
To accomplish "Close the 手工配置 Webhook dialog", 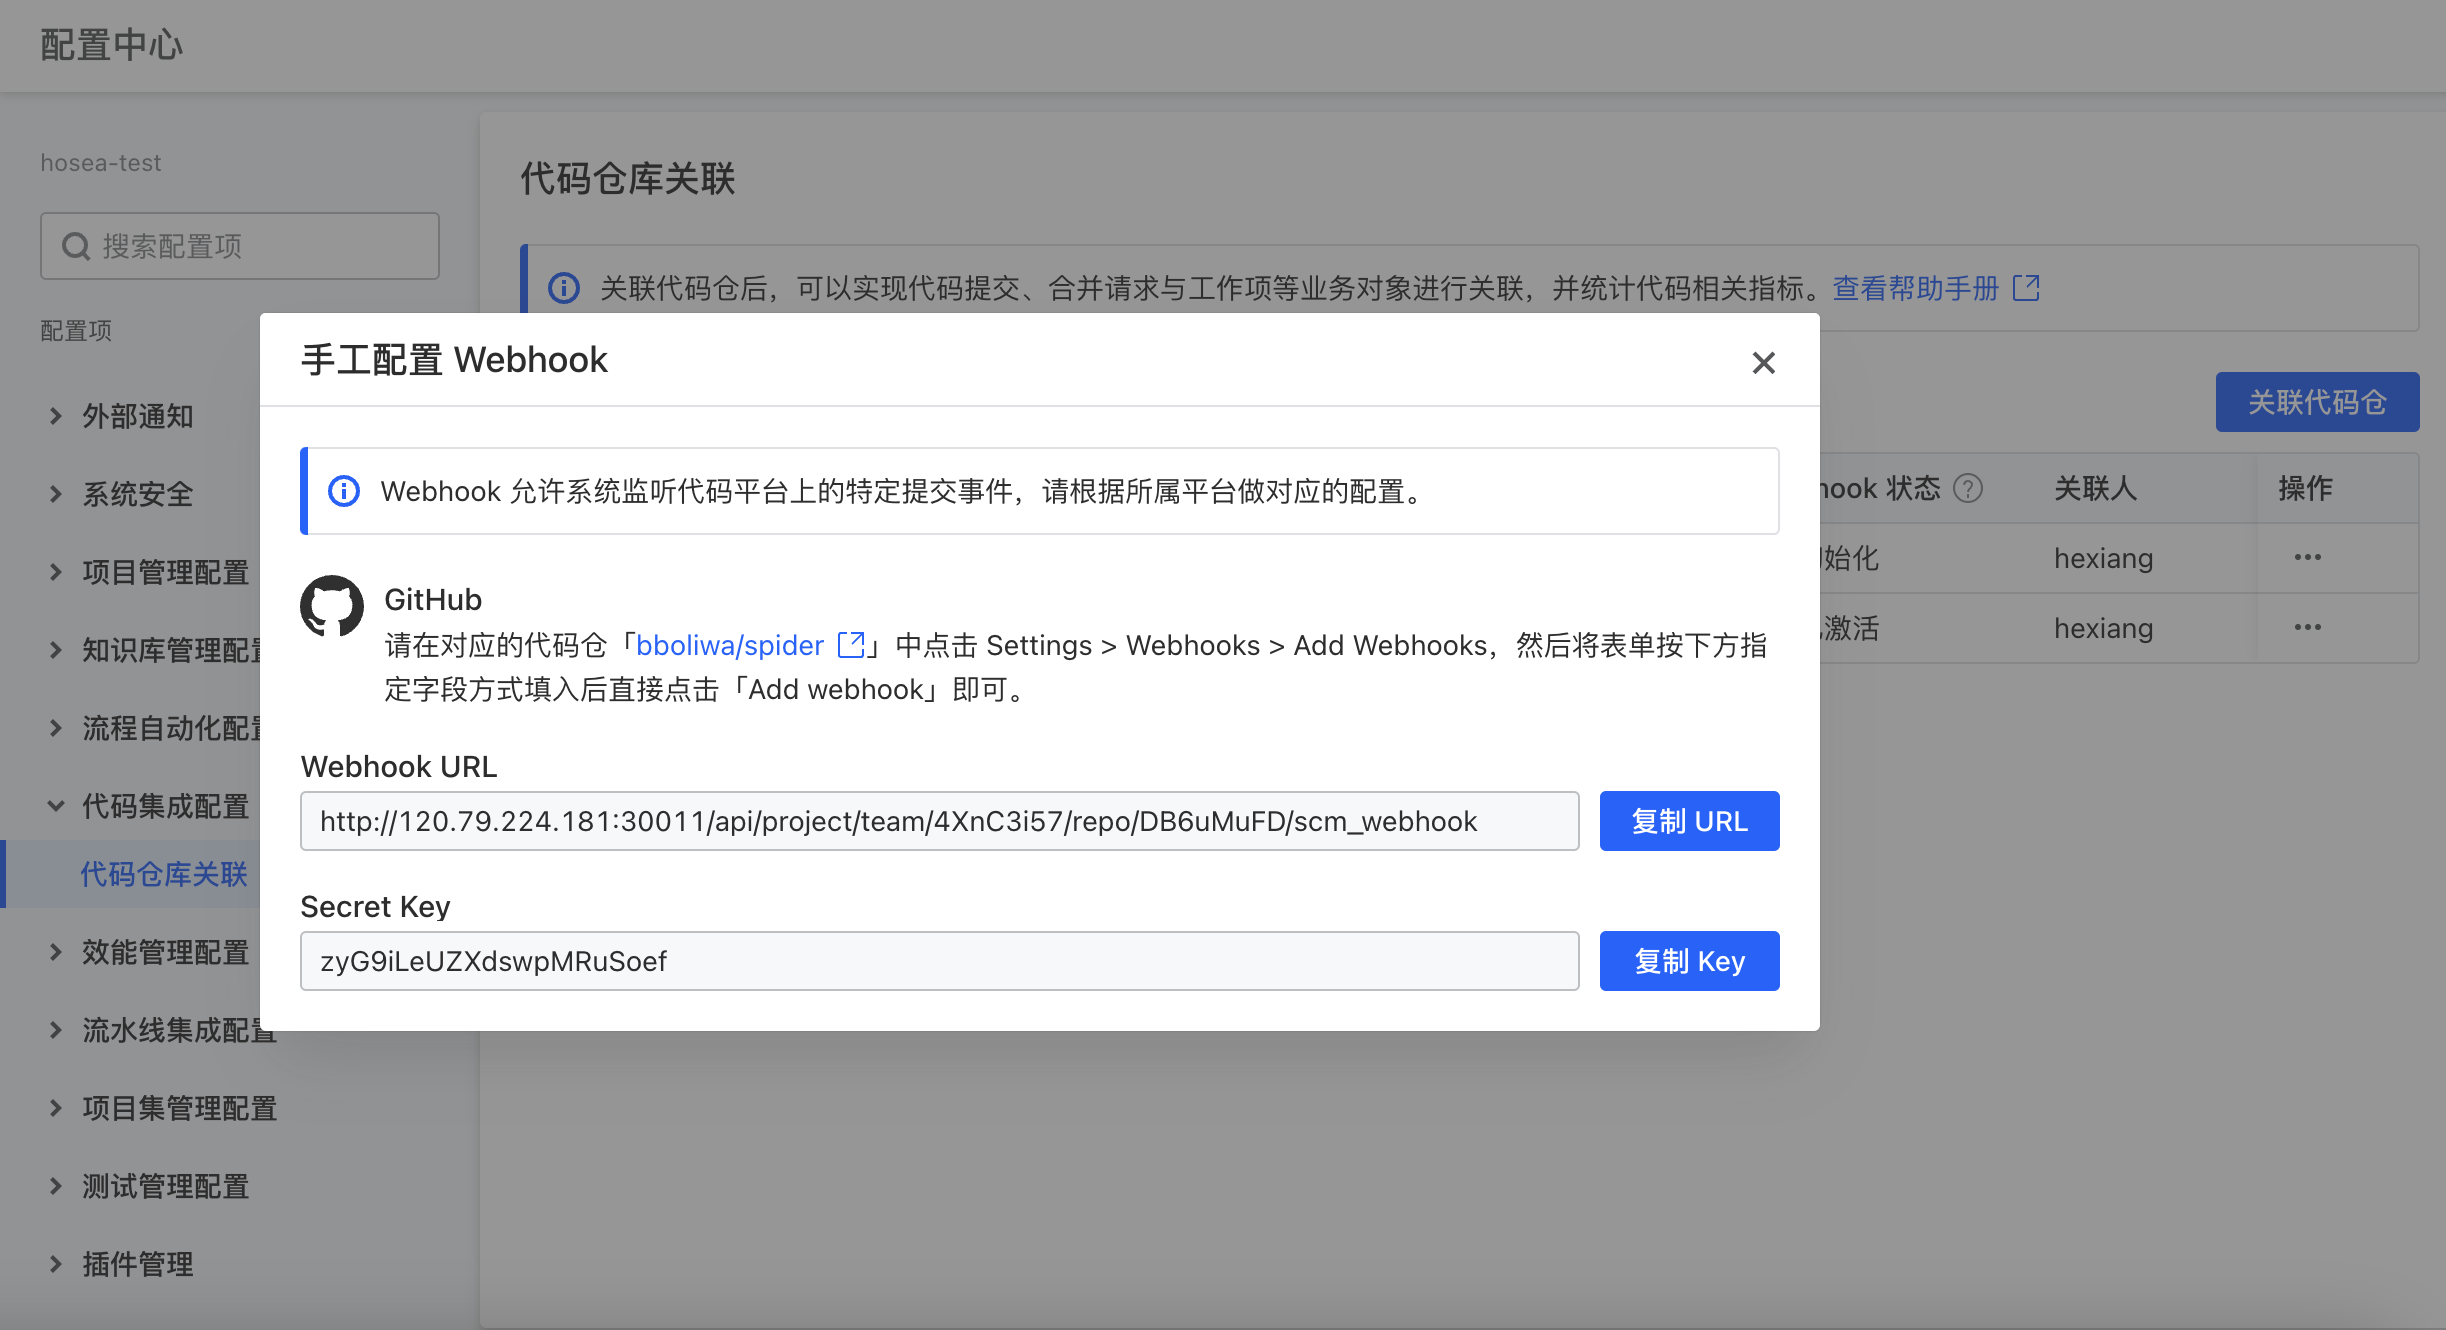I will [x=1763, y=362].
